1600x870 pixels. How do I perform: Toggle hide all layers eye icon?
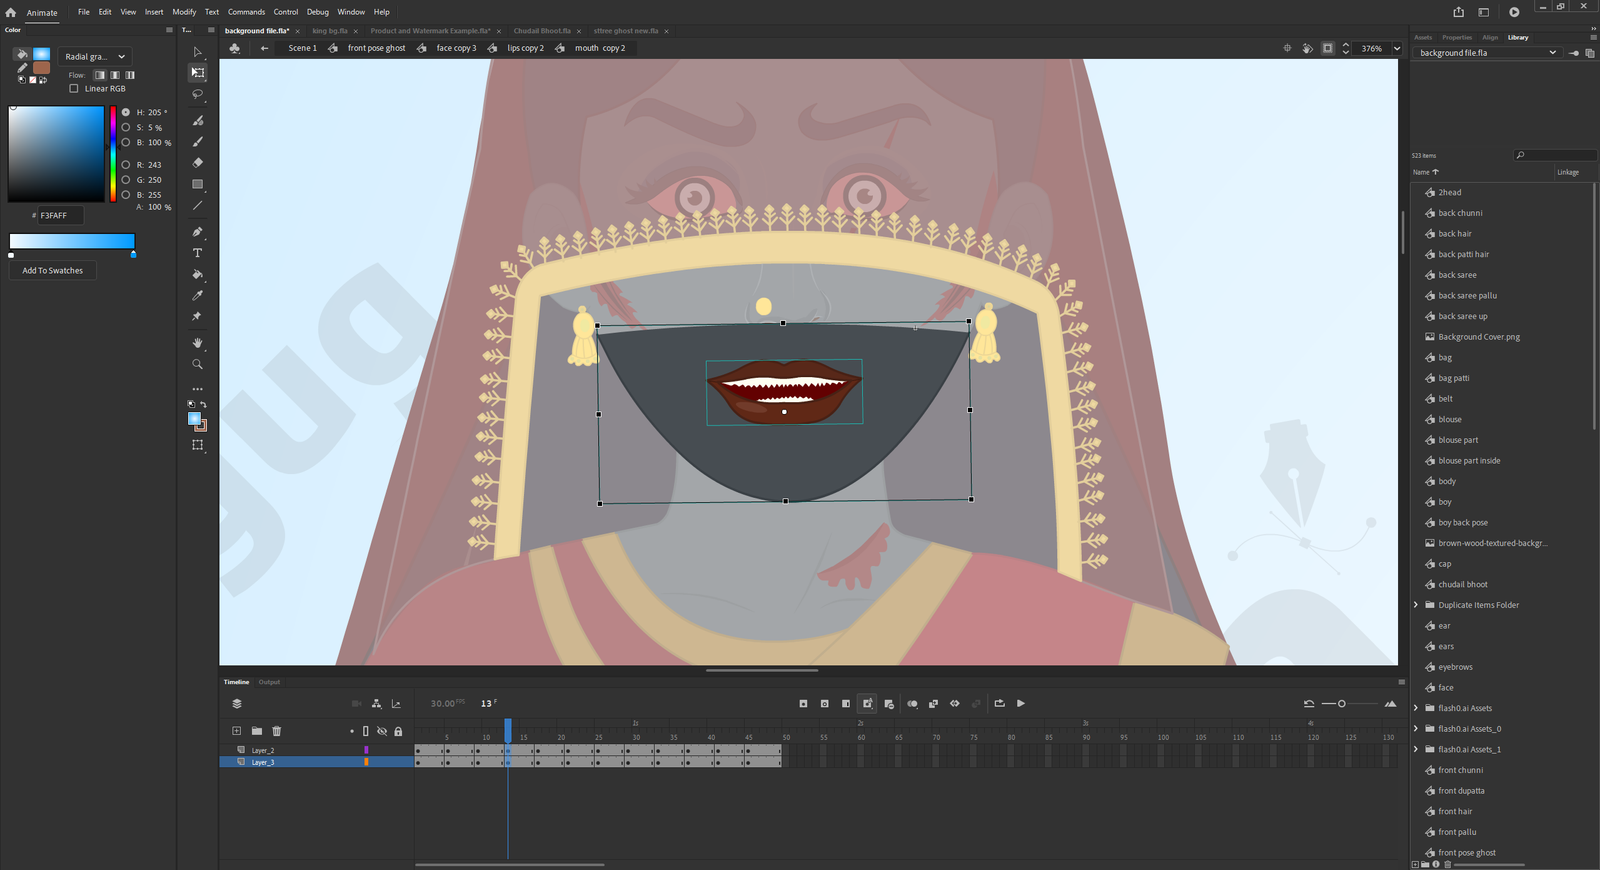382,731
